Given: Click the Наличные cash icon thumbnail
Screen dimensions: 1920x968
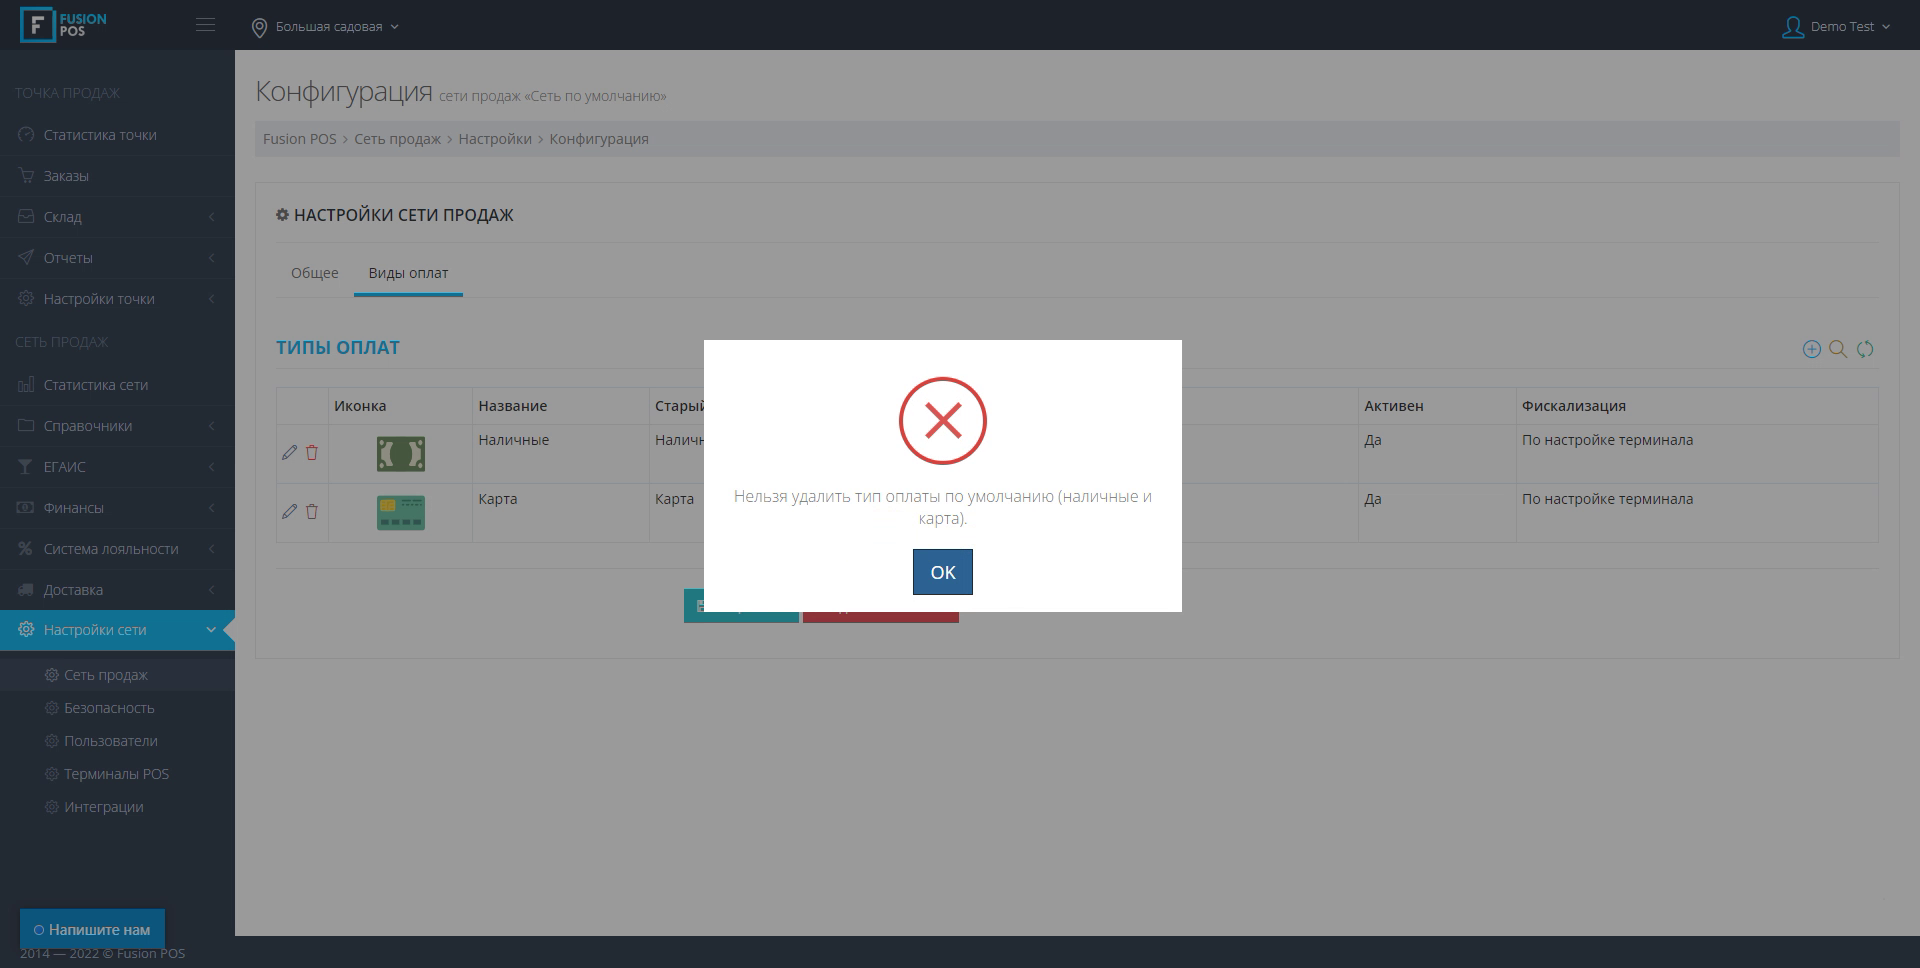Looking at the screenshot, I should 400,454.
